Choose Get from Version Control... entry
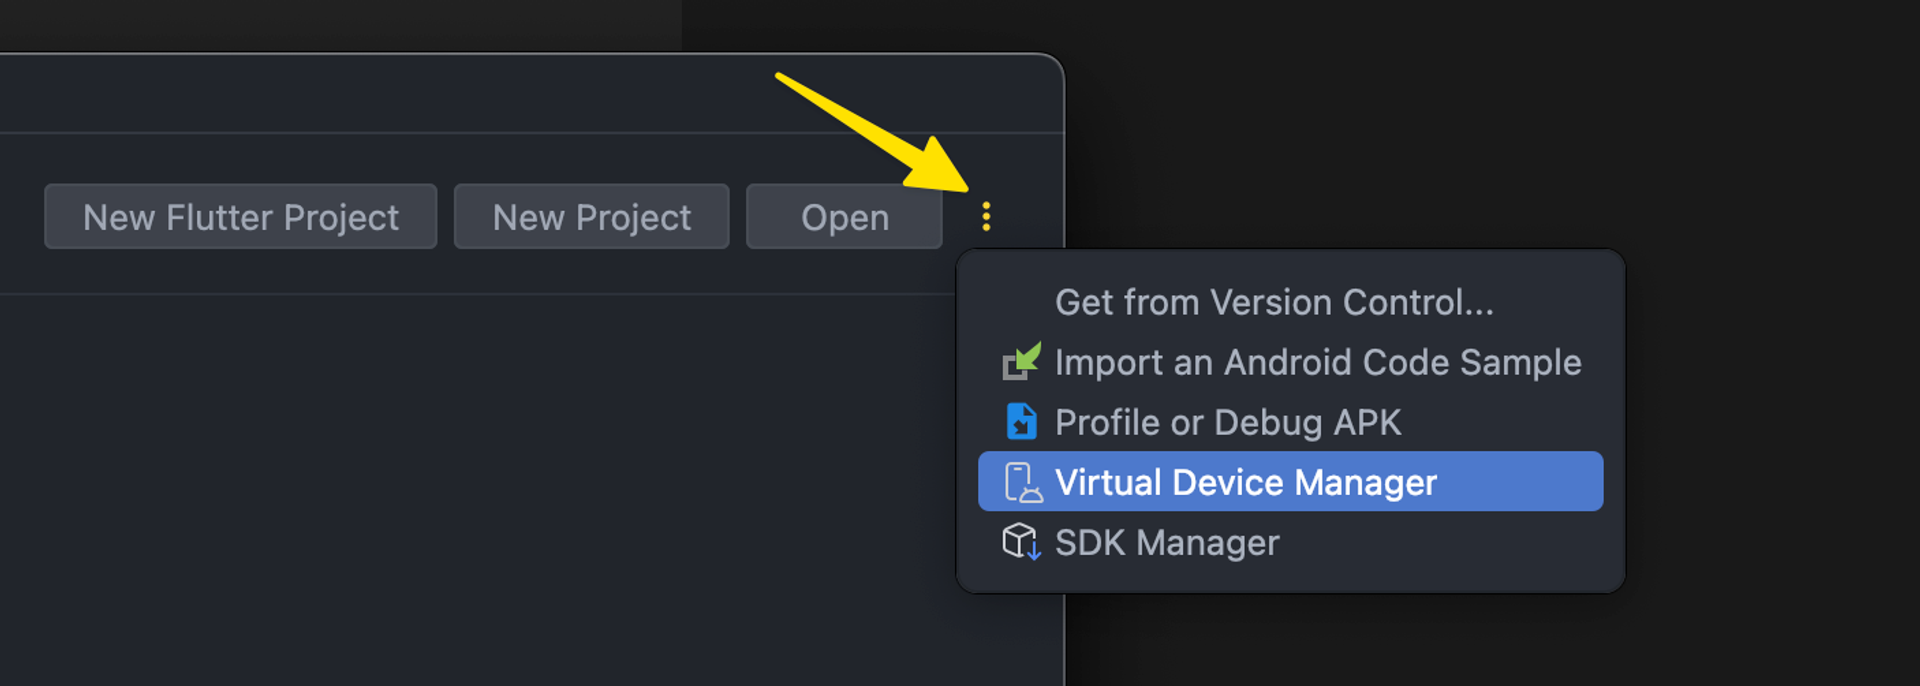Screen dimensions: 1920x686 click(x=1290, y=302)
